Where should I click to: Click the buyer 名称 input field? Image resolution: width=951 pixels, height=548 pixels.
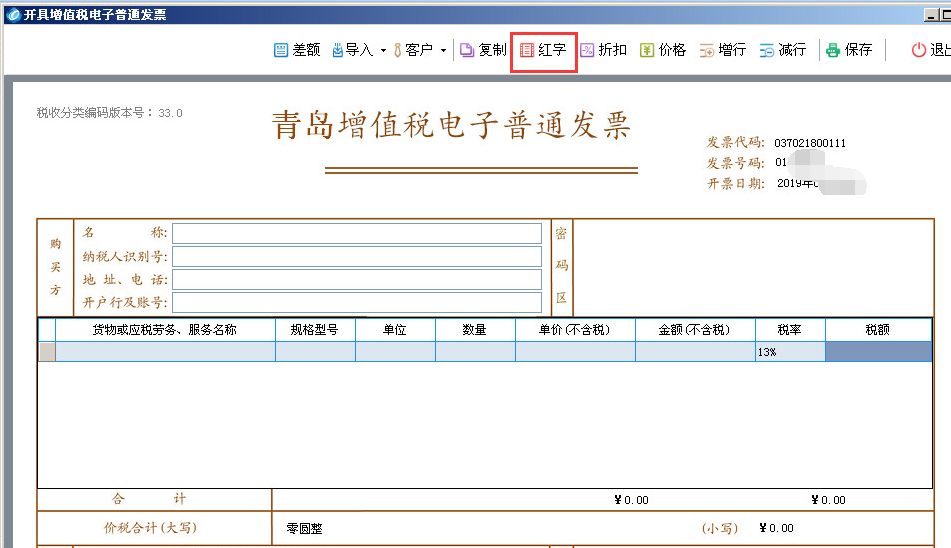pos(356,233)
